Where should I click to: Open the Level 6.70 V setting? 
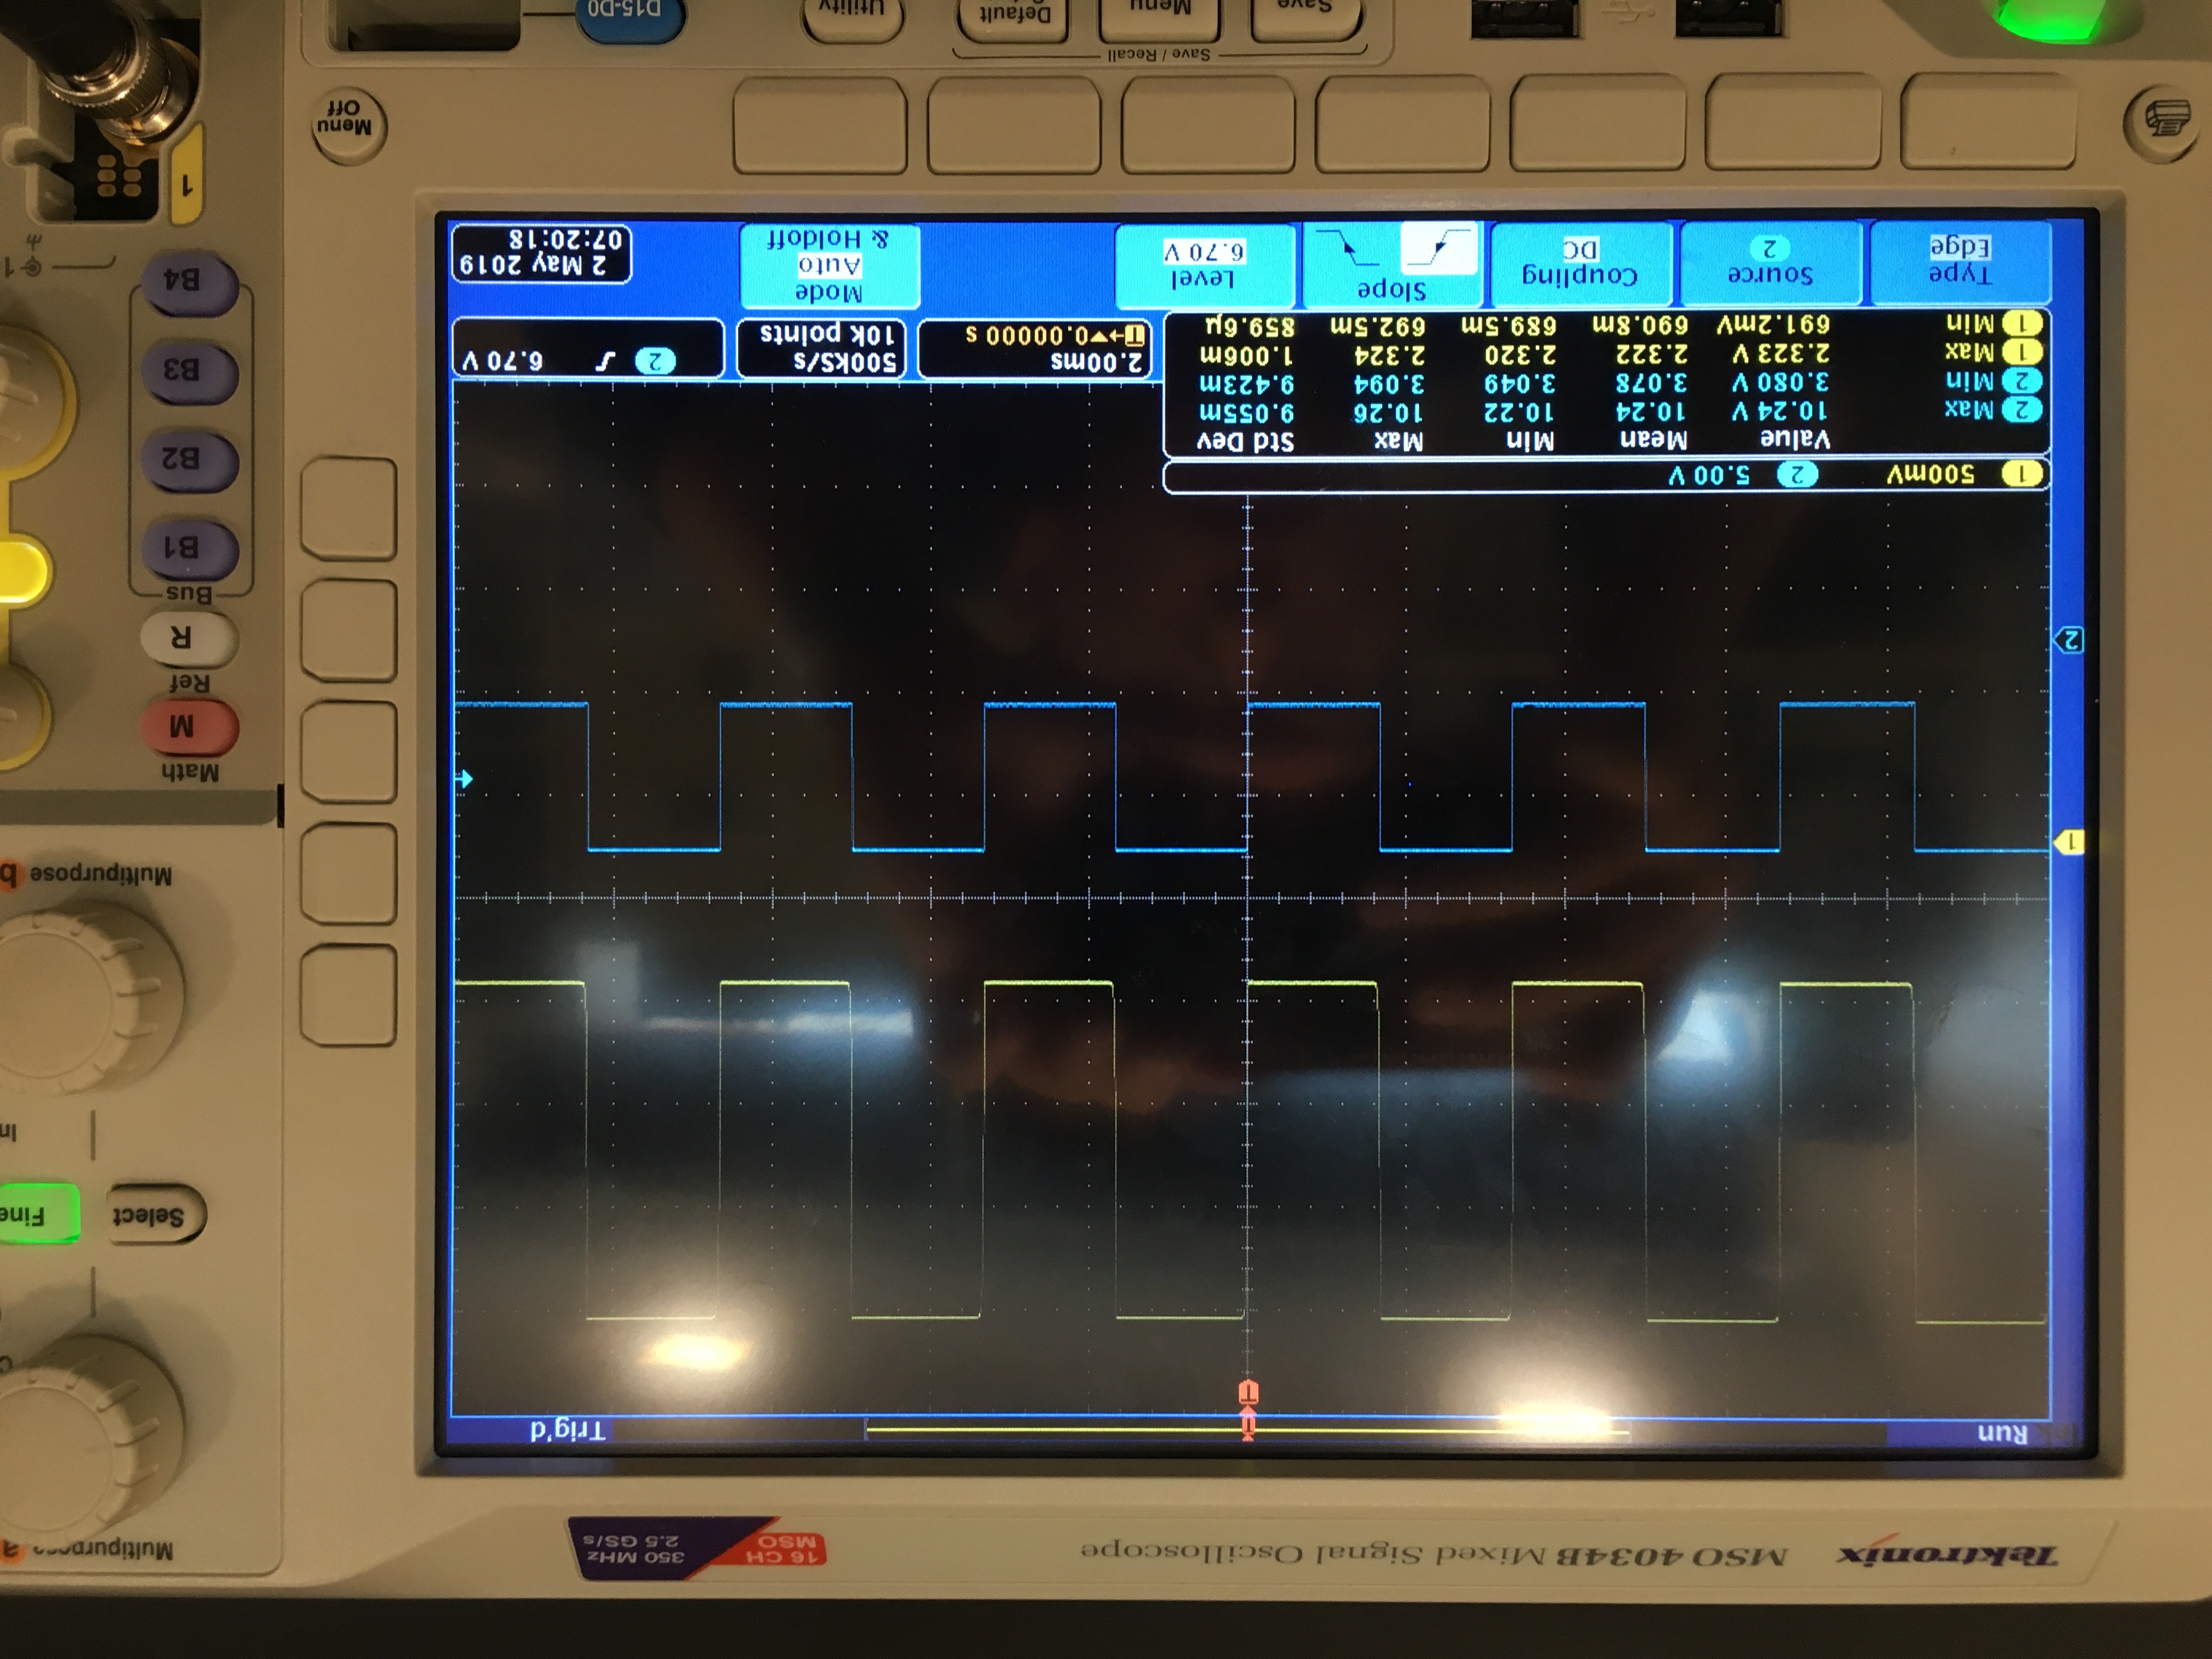(x=1205, y=265)
